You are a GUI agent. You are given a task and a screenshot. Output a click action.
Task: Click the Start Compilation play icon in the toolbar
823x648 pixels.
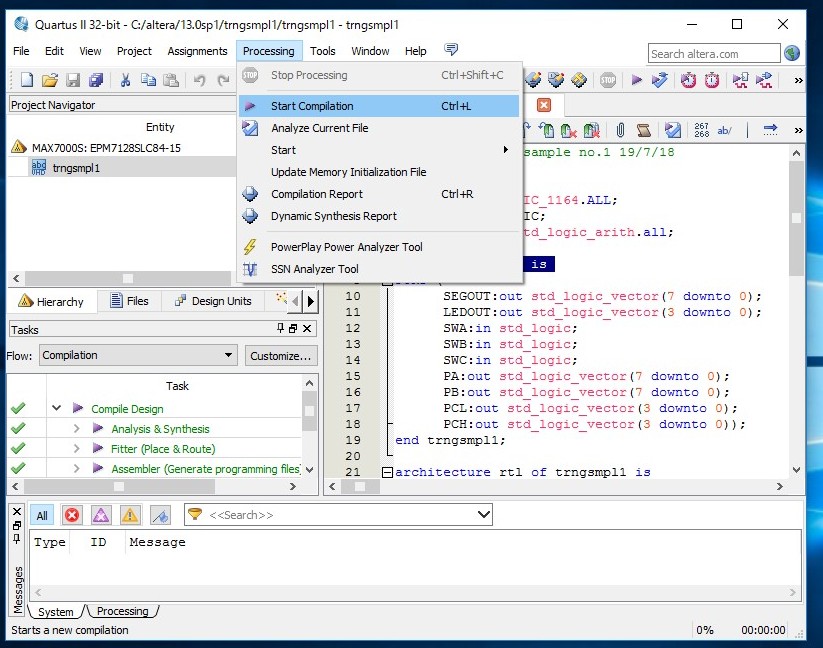tap(636, 80)
